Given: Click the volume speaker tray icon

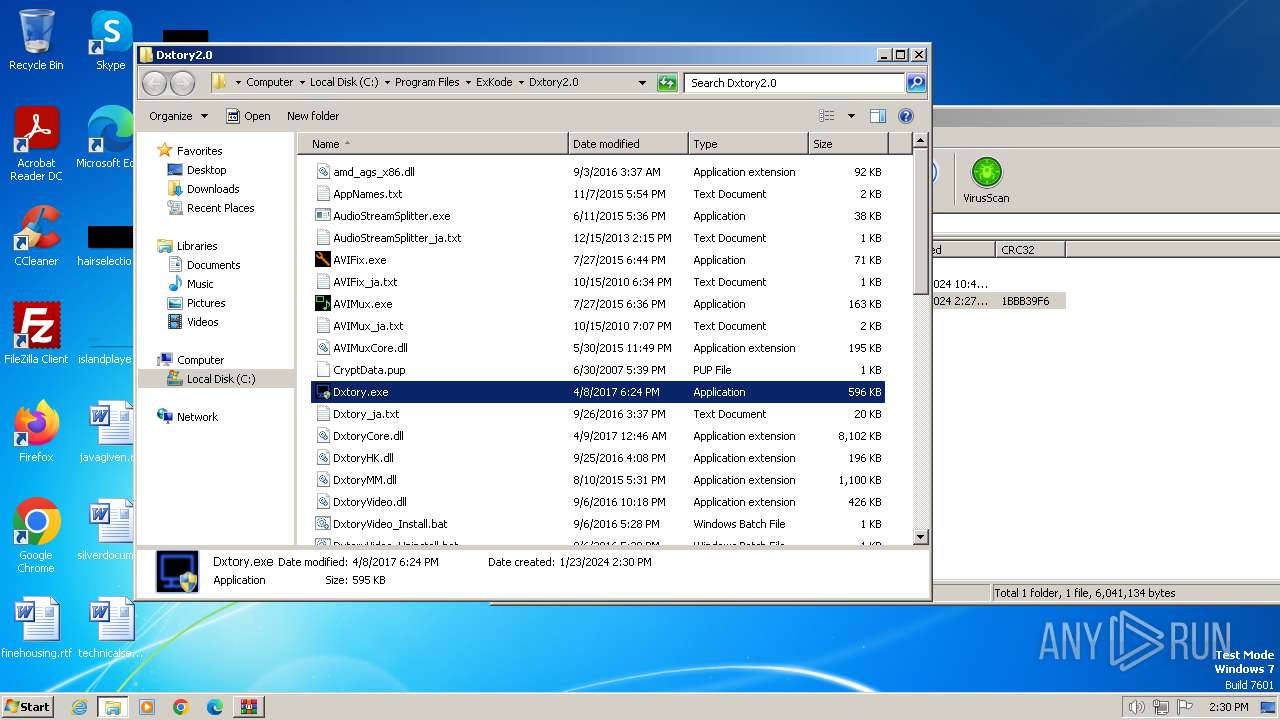Looking at the screenshot, I should 1137,707.
